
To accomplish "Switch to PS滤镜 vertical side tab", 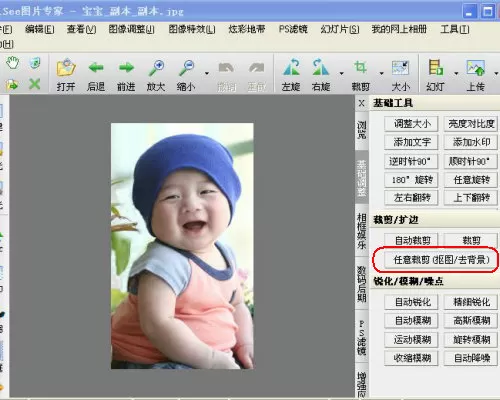I will tap(362, 337).
